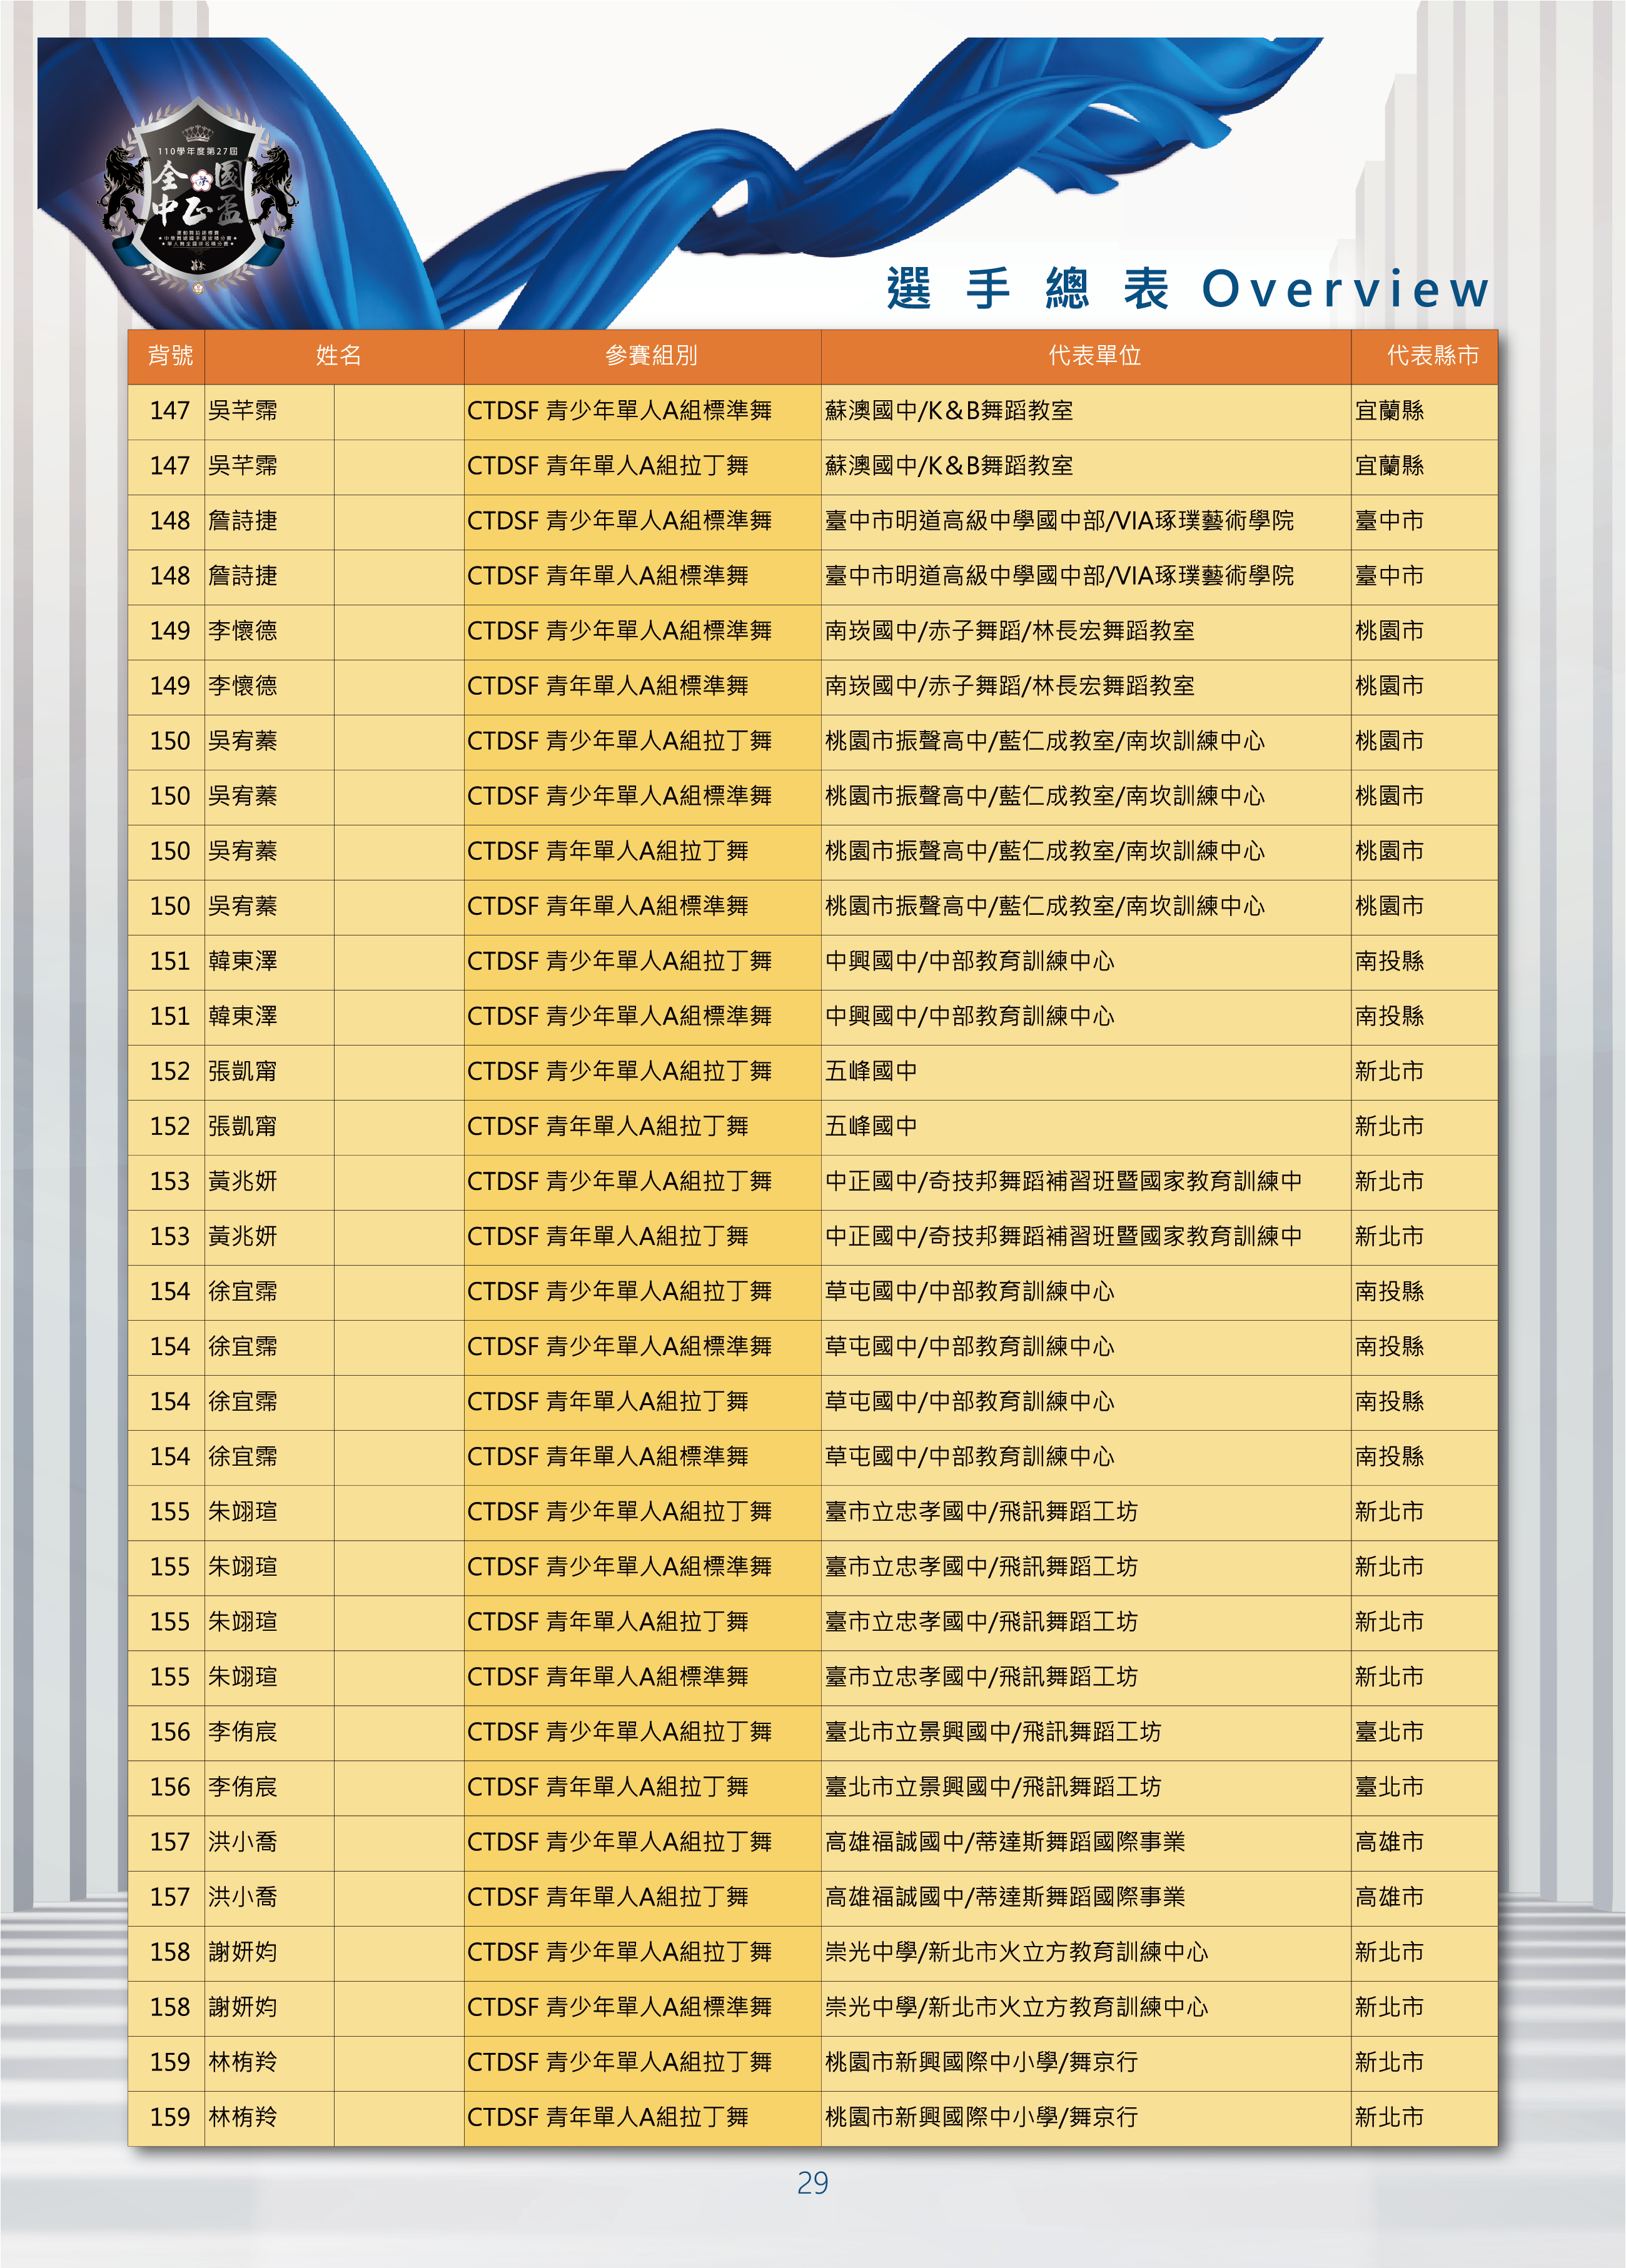Screen dimensions: 1626x2268
Task: Click page number 29 at the bottom
Action: click(812, 2183)
